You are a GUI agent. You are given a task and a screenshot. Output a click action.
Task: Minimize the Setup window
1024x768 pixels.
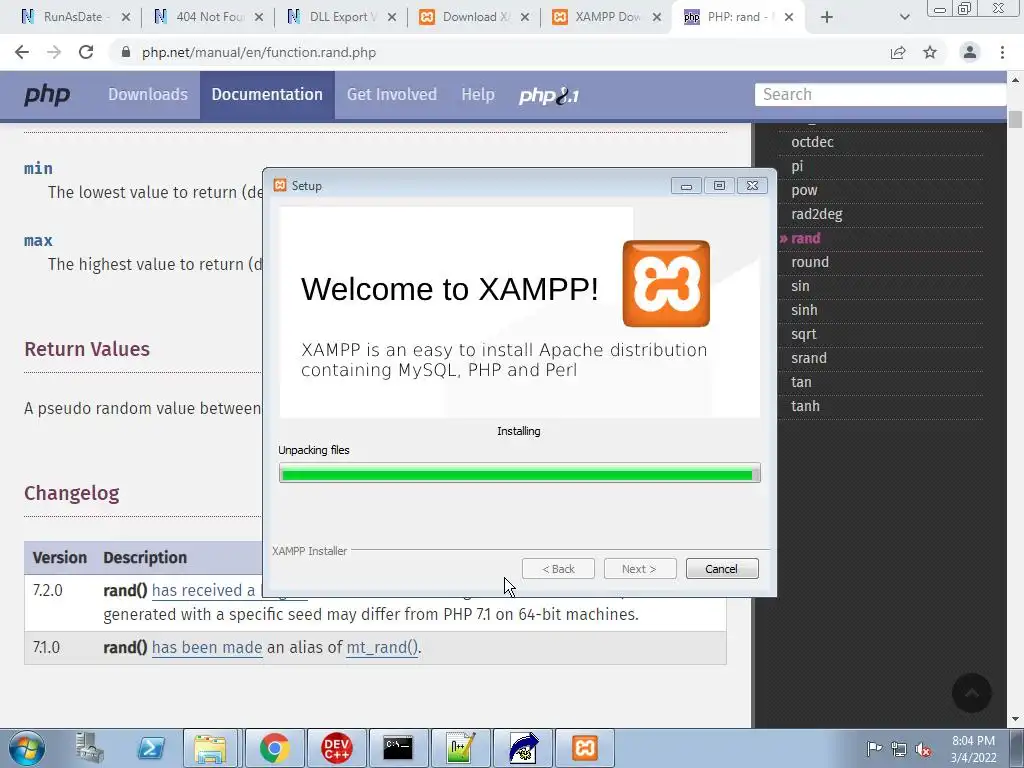[686, 186]
